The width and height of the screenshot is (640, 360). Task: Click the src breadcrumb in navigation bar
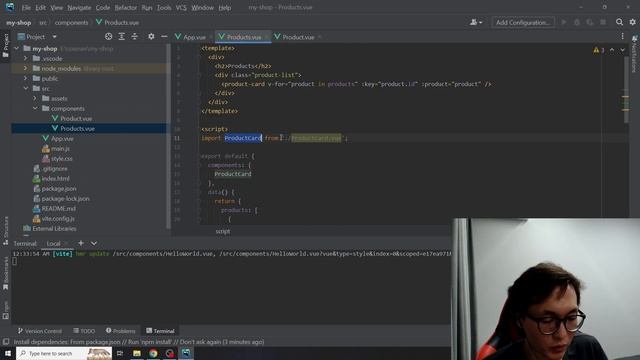(x=43, y=22)
